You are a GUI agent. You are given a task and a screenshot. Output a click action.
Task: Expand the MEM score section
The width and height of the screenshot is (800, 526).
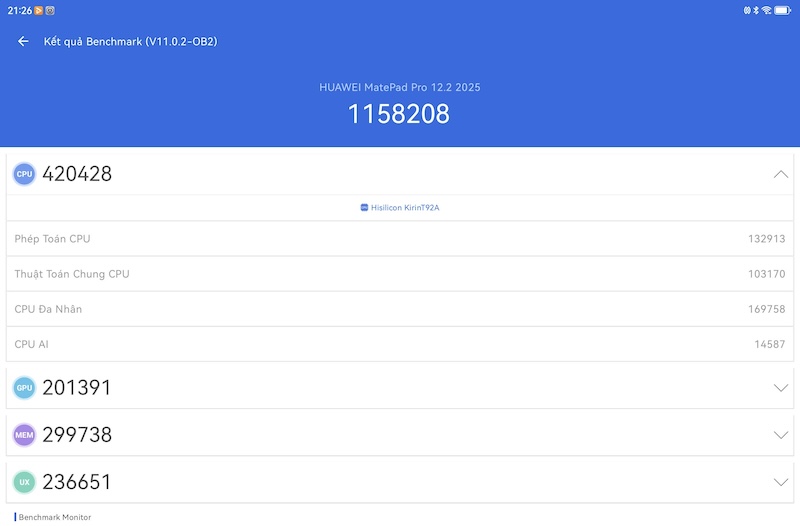coord(781,435)
